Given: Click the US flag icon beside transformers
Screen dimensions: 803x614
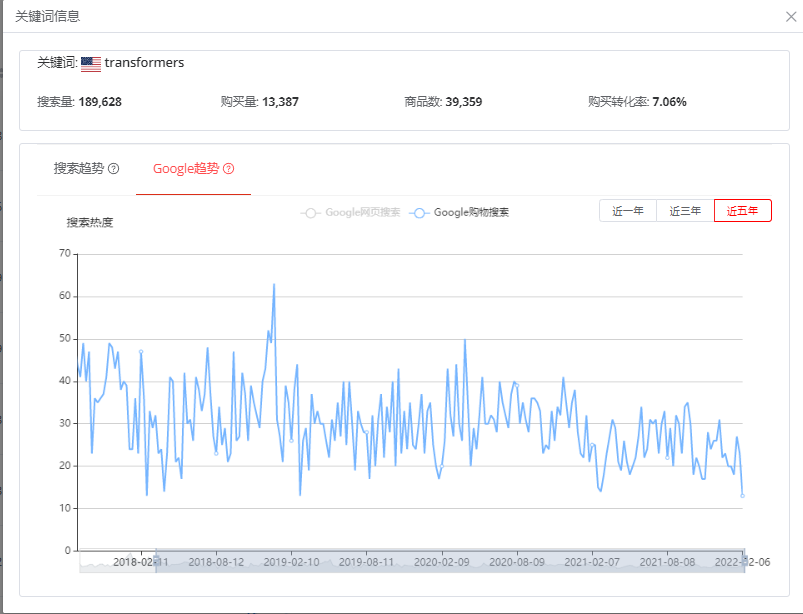Looking at the screenshot, I should pos(91,63).
